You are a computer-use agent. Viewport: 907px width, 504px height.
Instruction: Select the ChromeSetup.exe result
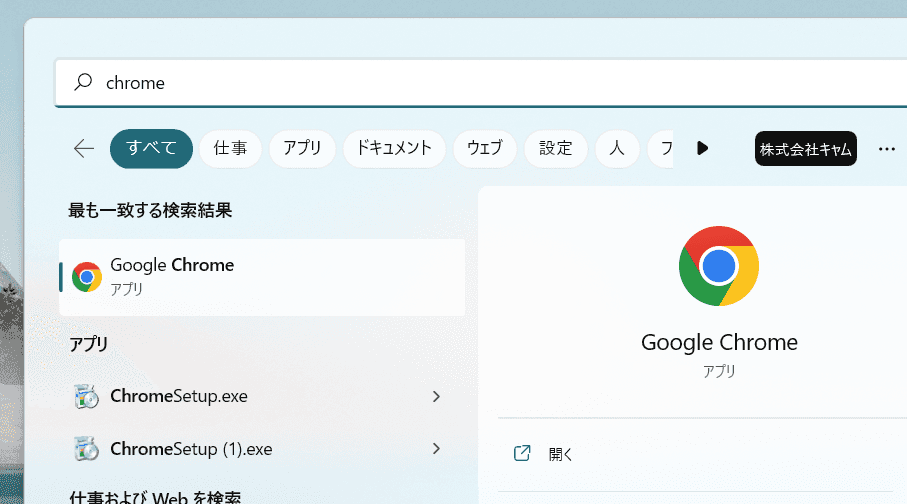pos(262,396)
